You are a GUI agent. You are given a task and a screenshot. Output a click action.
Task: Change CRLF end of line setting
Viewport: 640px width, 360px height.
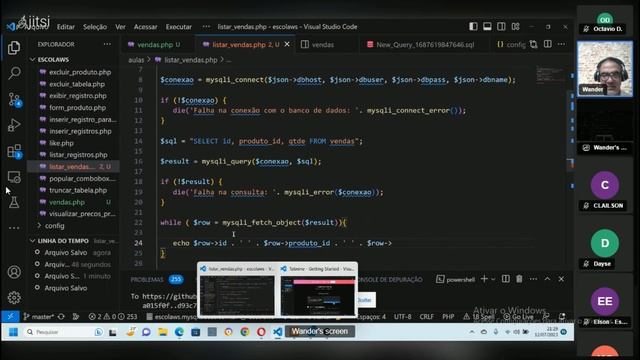pyautogui.click(x=427, y=317)
